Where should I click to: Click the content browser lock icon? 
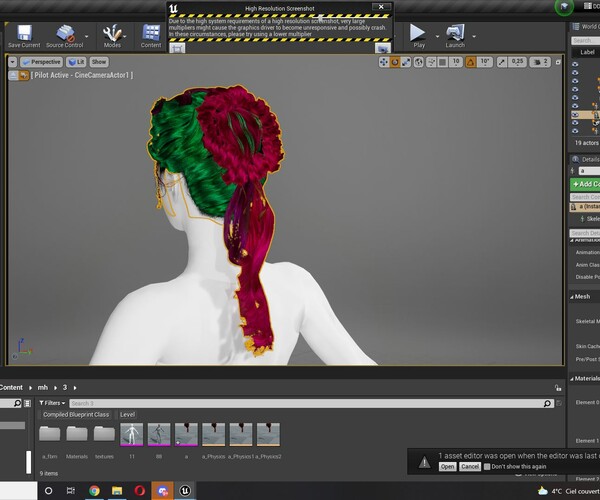[558, 388]
